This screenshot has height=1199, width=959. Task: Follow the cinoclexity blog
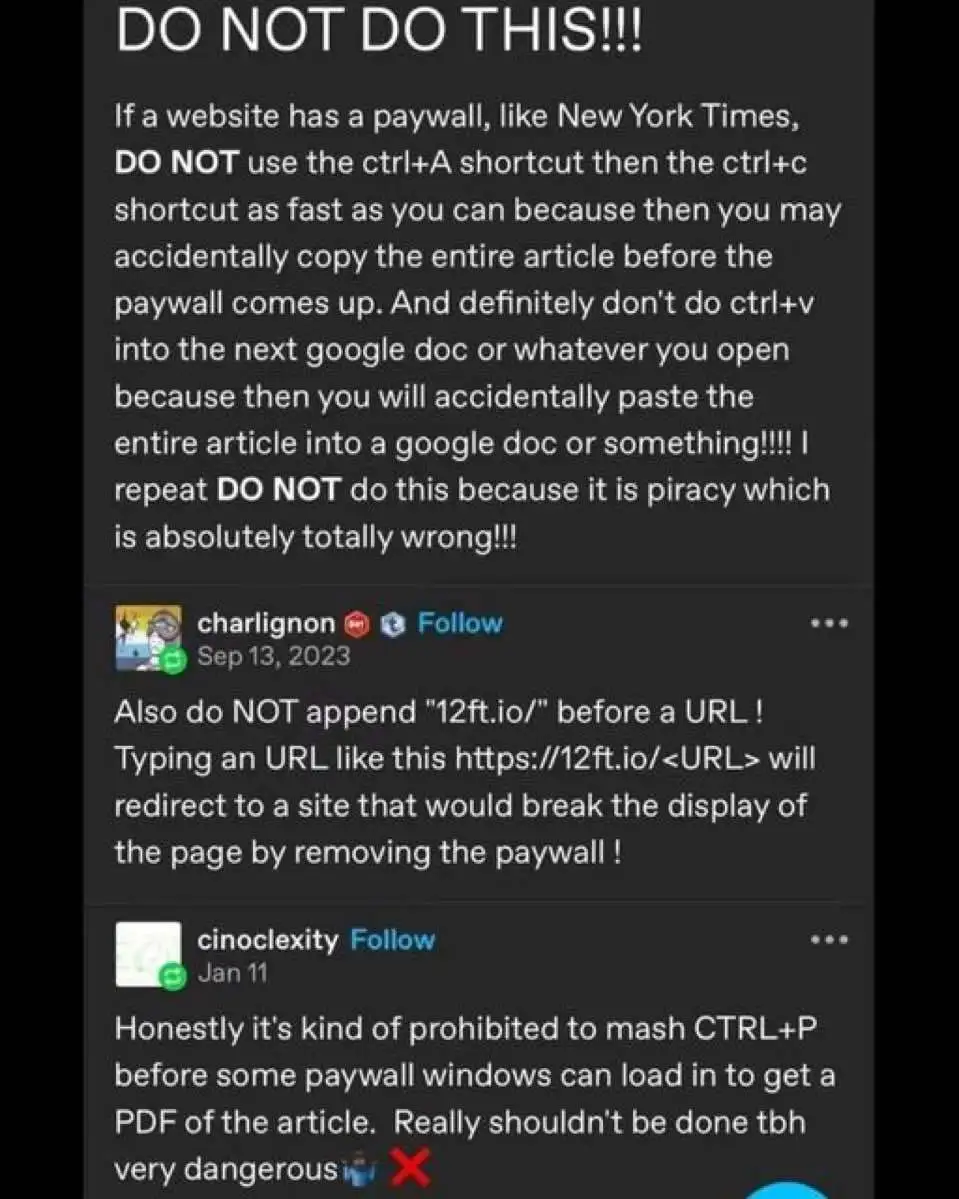point(392,940)
